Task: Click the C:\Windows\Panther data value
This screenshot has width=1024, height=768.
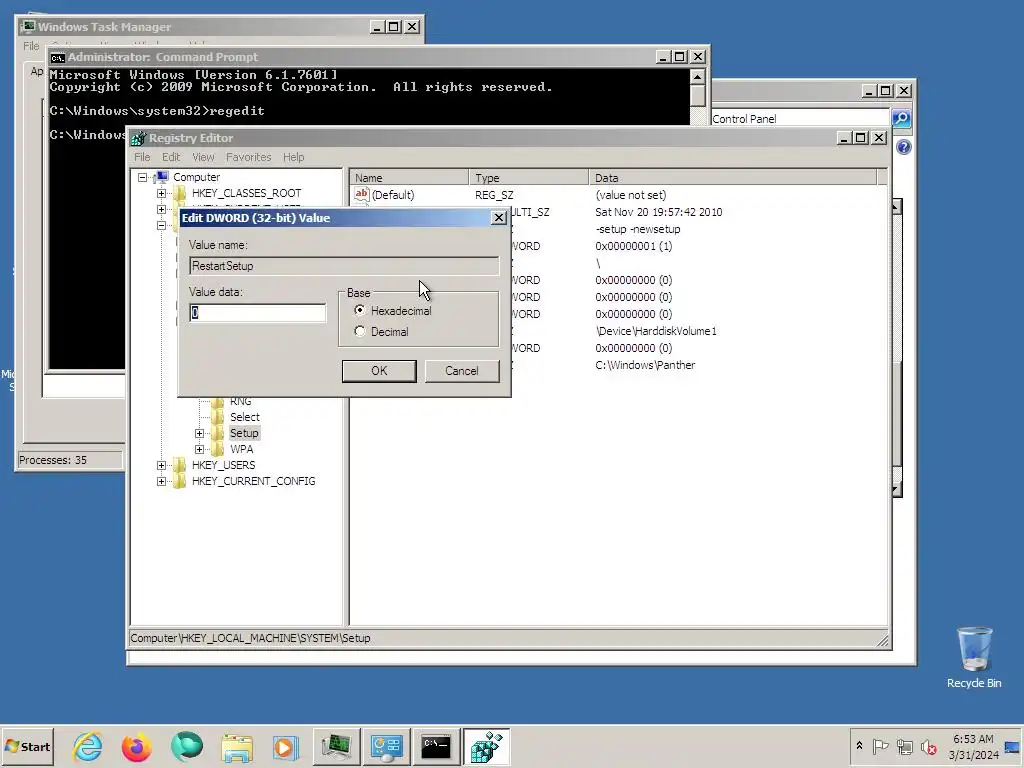Action: [x=645, y=365]
